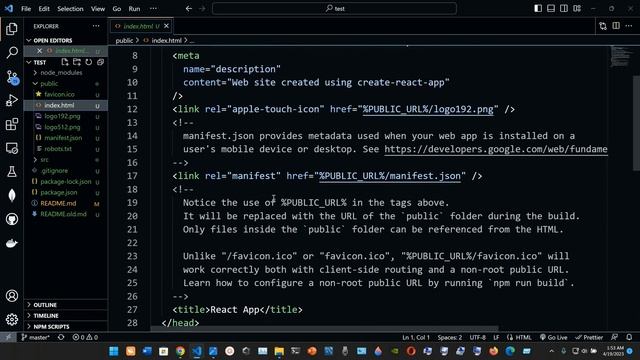Open the Accounts menu

12,296
